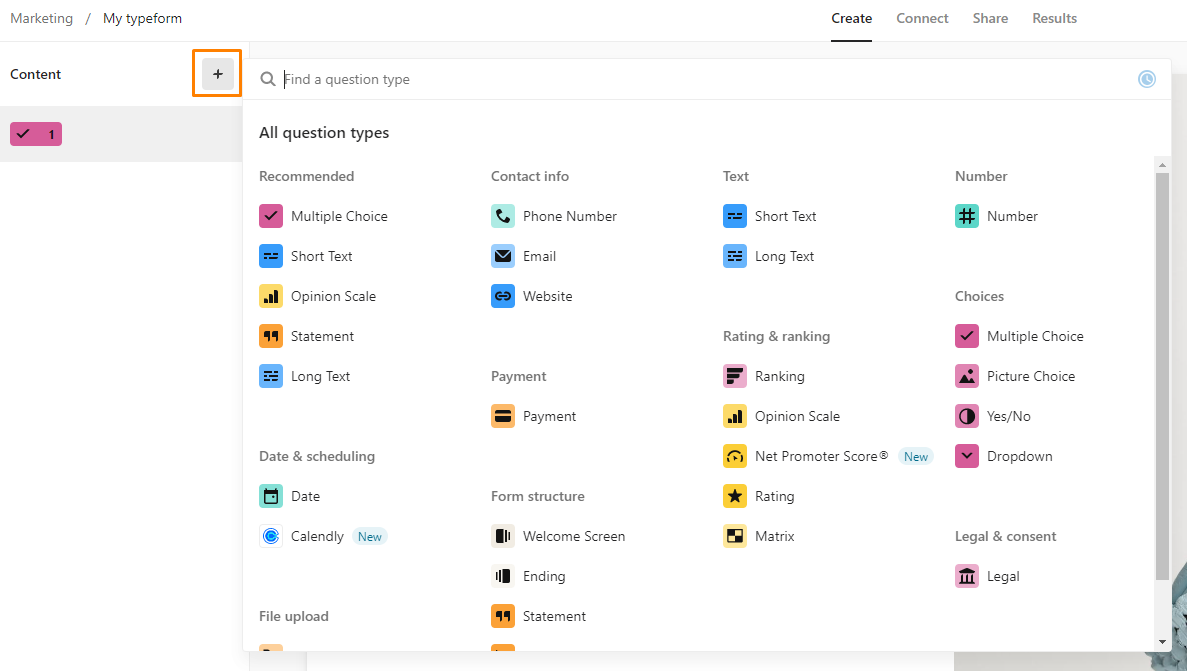The width and height of the screenshot is (1187, 671).
Task: Select Long Text icon under Recommended
Action: tap(271, 376)
